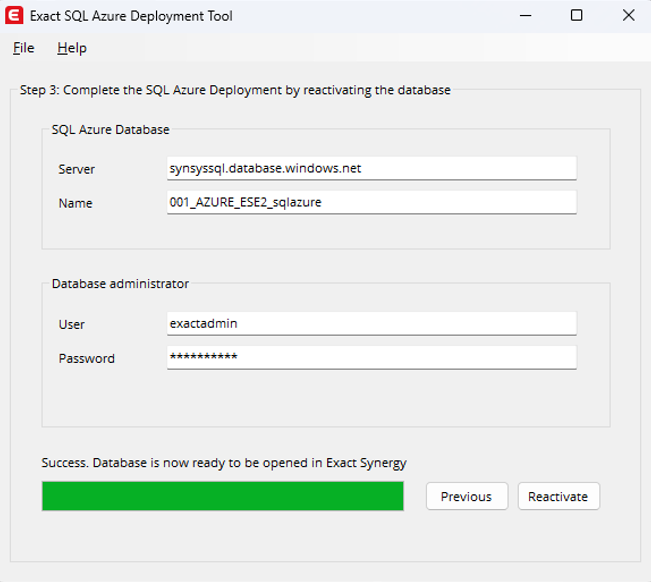Click the success status message text

pyautogui.click(x=224, y=463)
